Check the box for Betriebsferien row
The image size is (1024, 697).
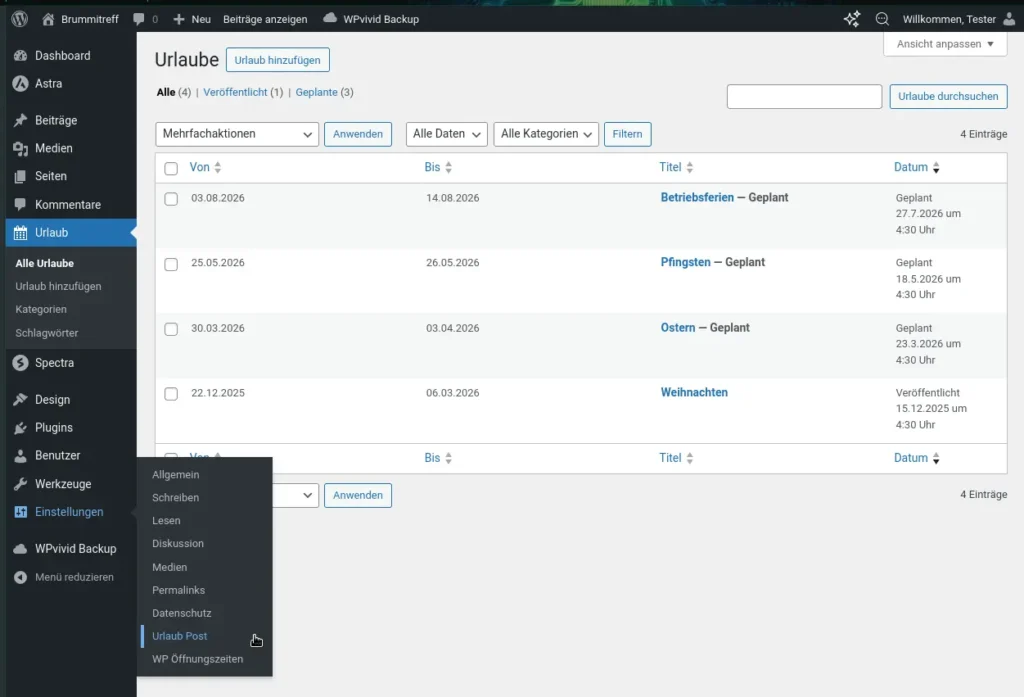[171, 199]
